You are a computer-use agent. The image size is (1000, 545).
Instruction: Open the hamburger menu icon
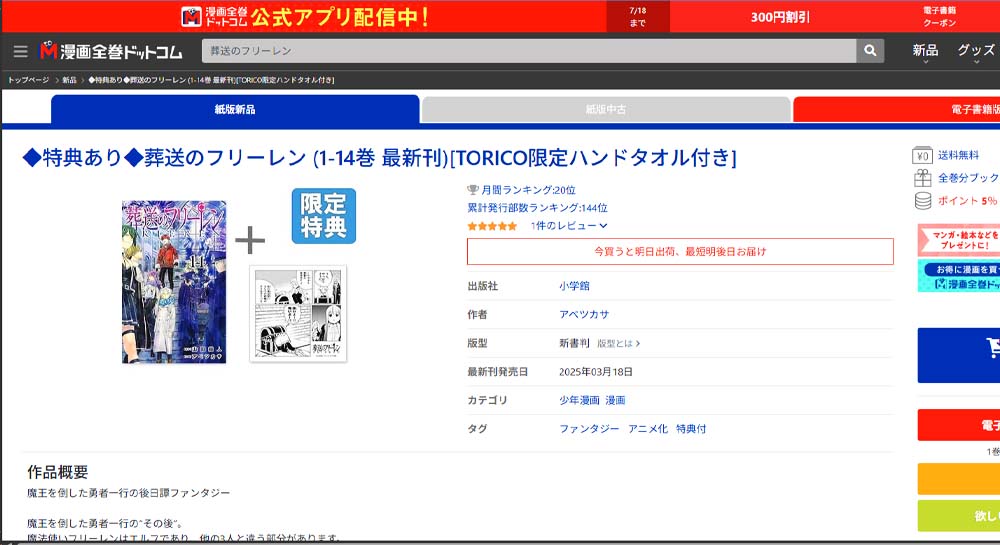pyautogui.click(x=20, y=51)
